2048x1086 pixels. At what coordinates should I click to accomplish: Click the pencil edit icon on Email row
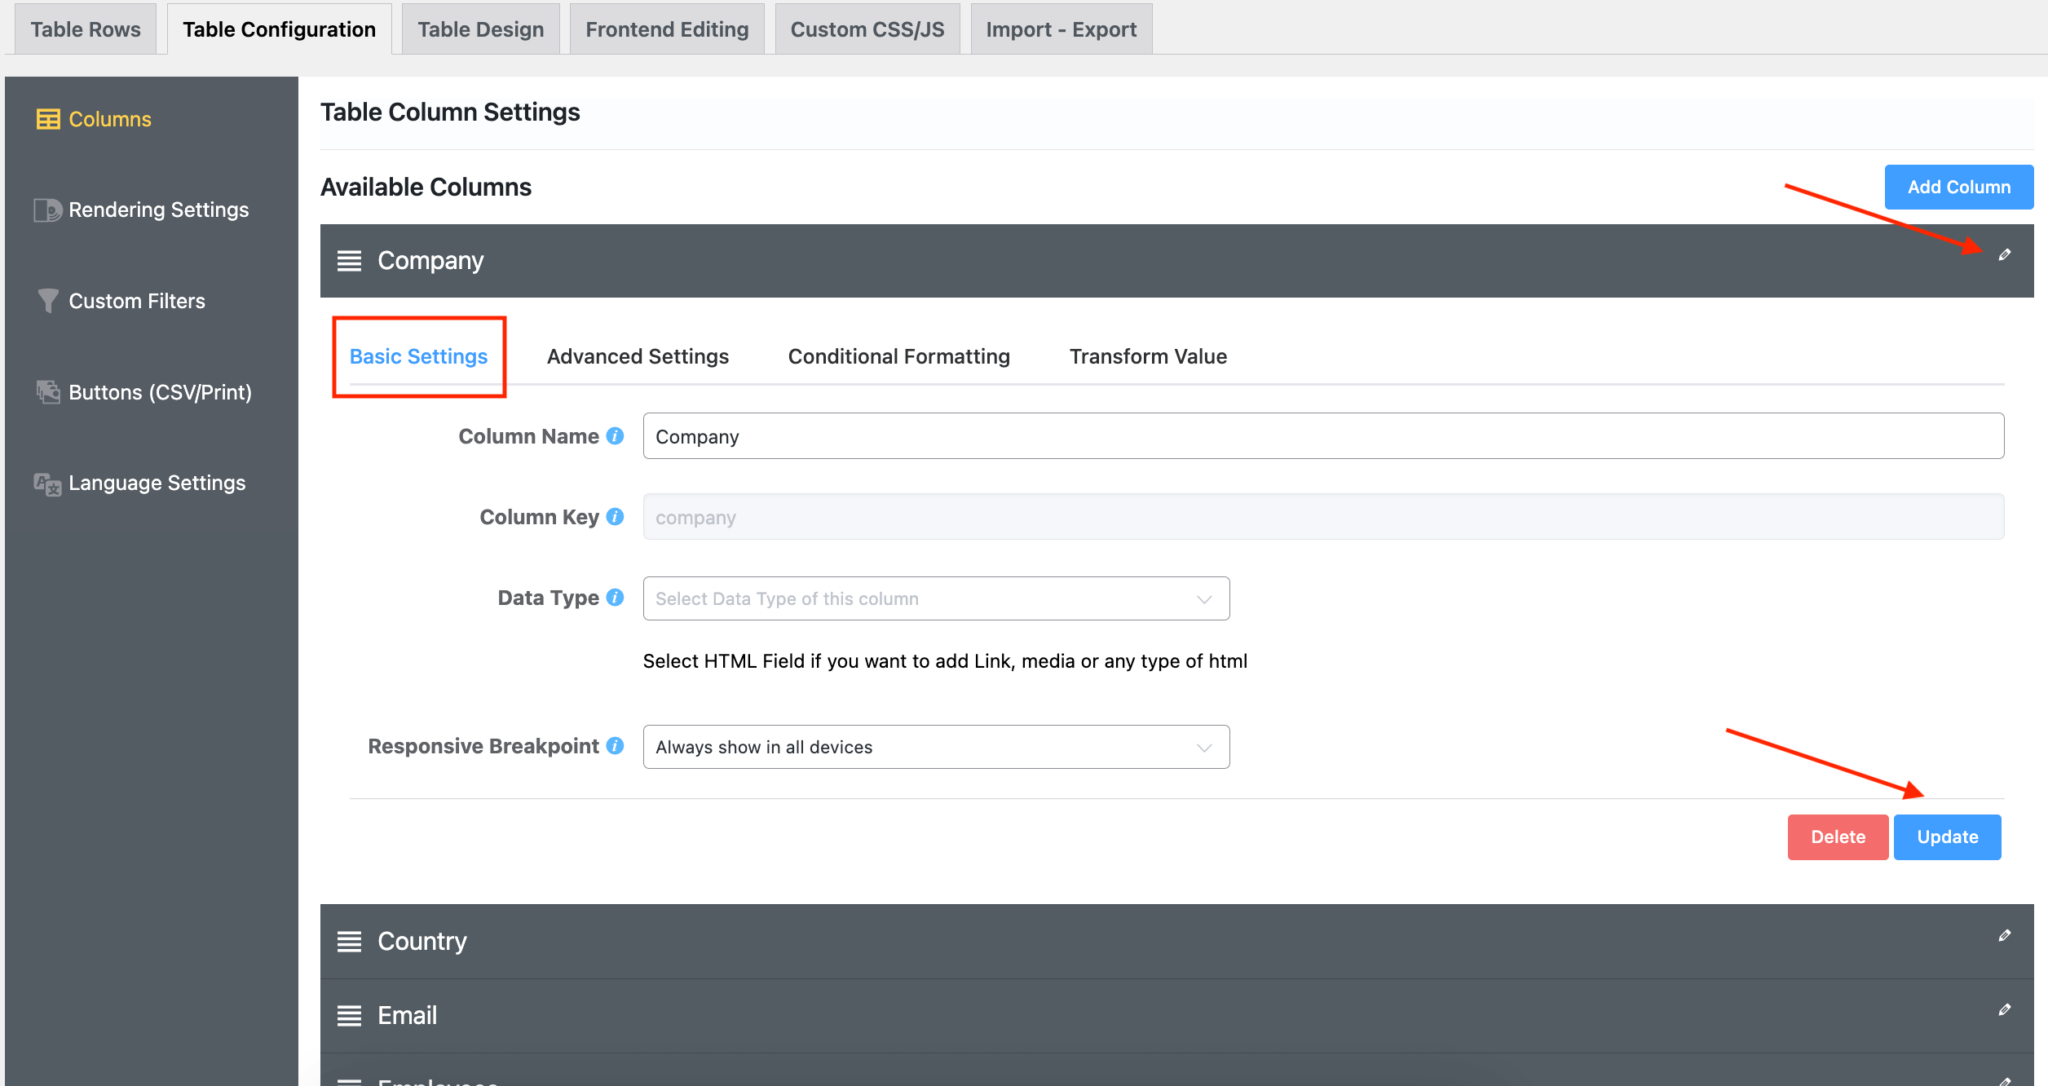click(2005, 1010)
